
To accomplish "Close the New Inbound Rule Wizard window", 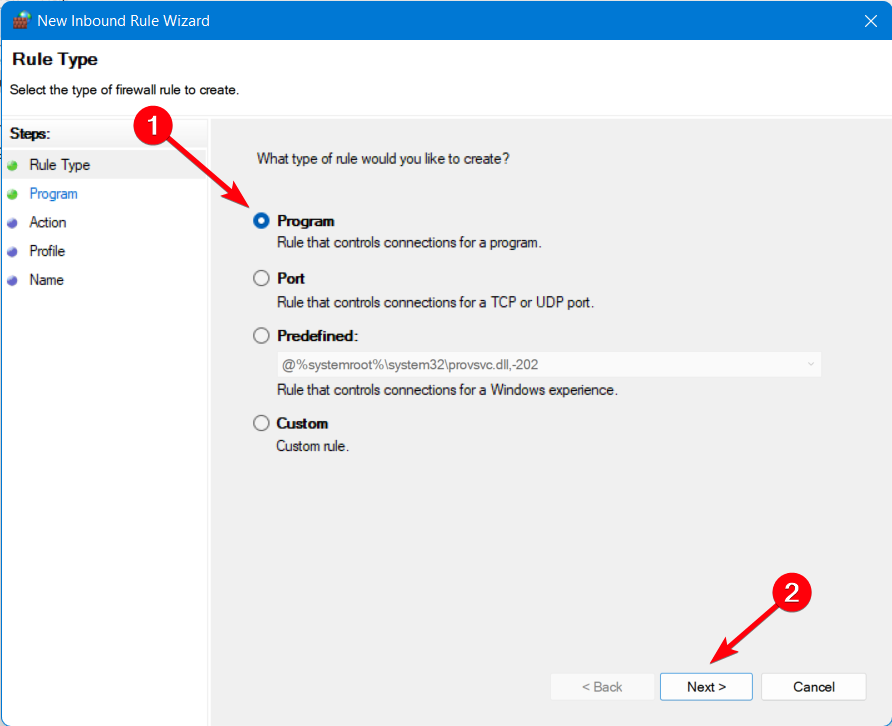I will [870, 21].
